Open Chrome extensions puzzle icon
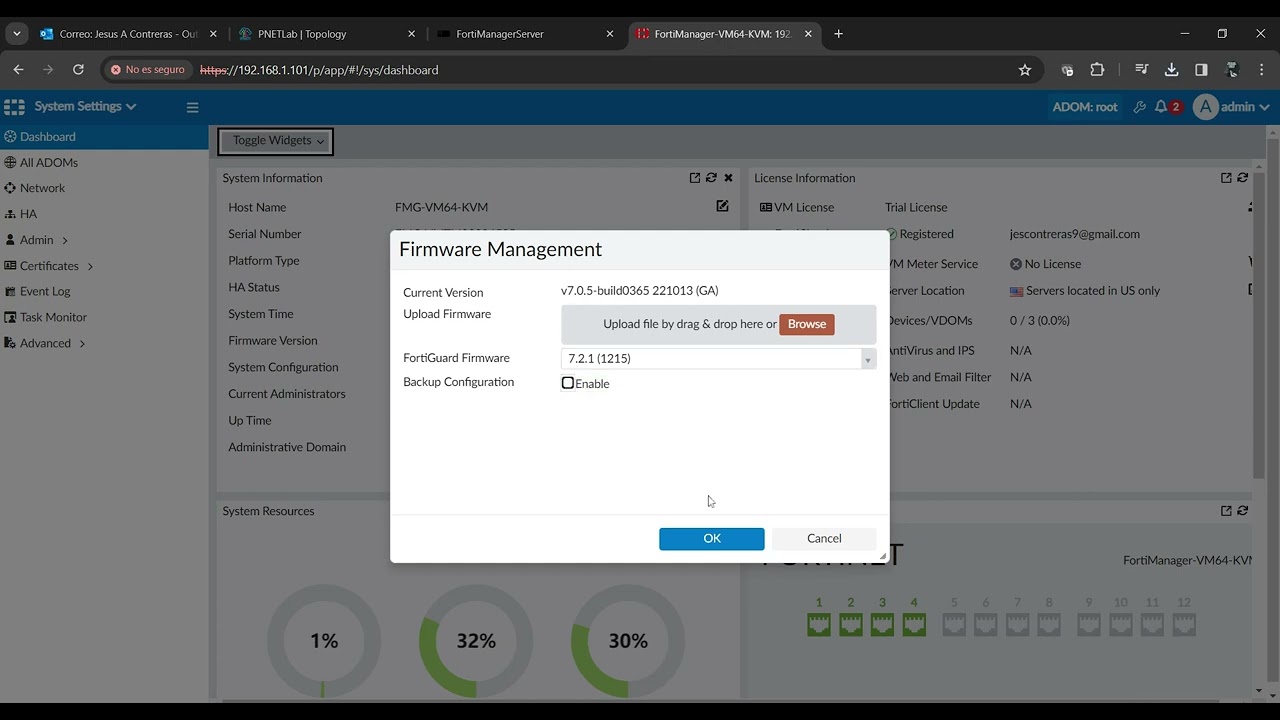 click(1097, 70)
